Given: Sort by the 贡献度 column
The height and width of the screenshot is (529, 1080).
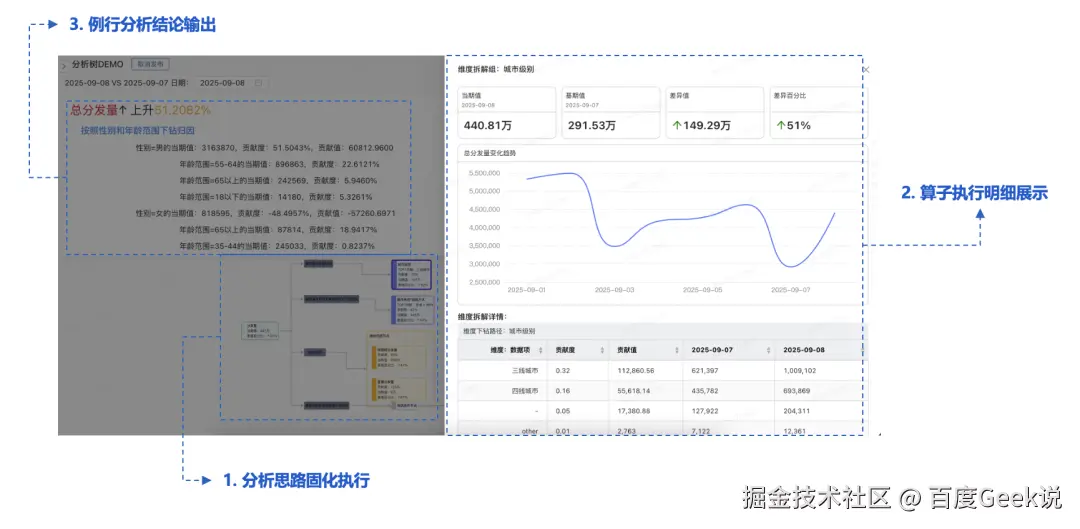Looking at the screenshot, I should (603, 350).
